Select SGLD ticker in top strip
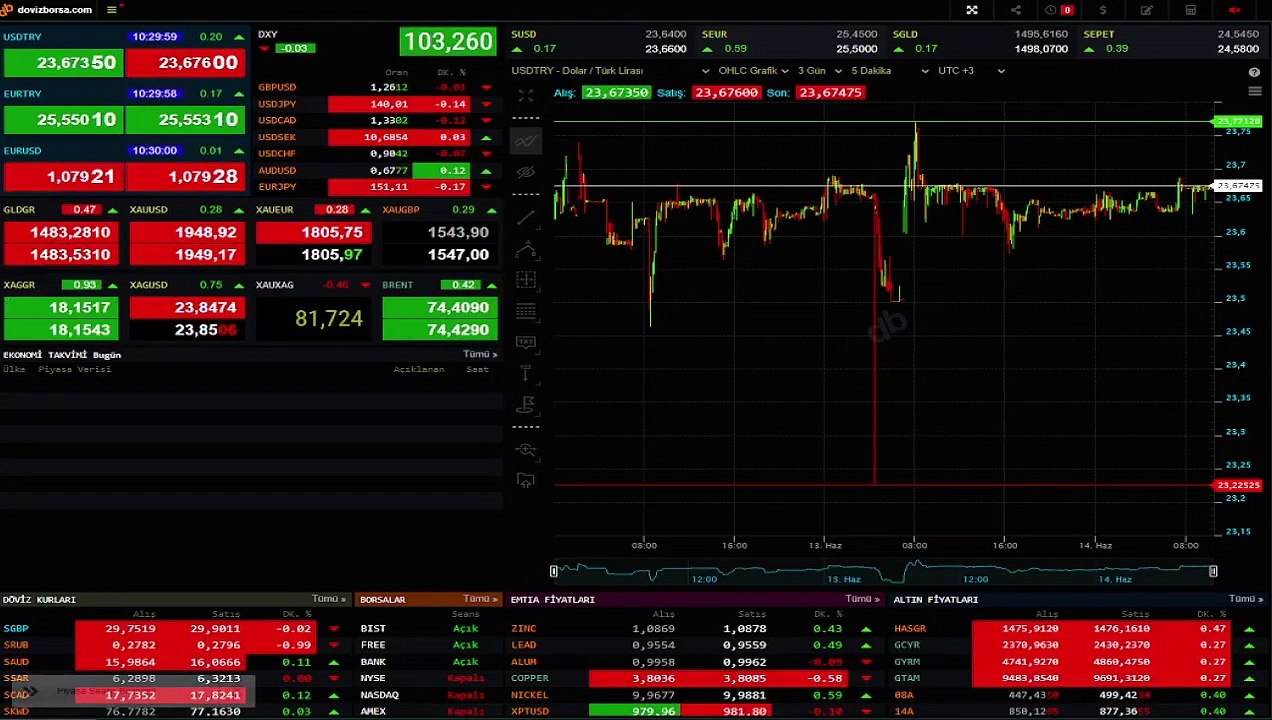The image size is (1272, 720). point(980,41)
